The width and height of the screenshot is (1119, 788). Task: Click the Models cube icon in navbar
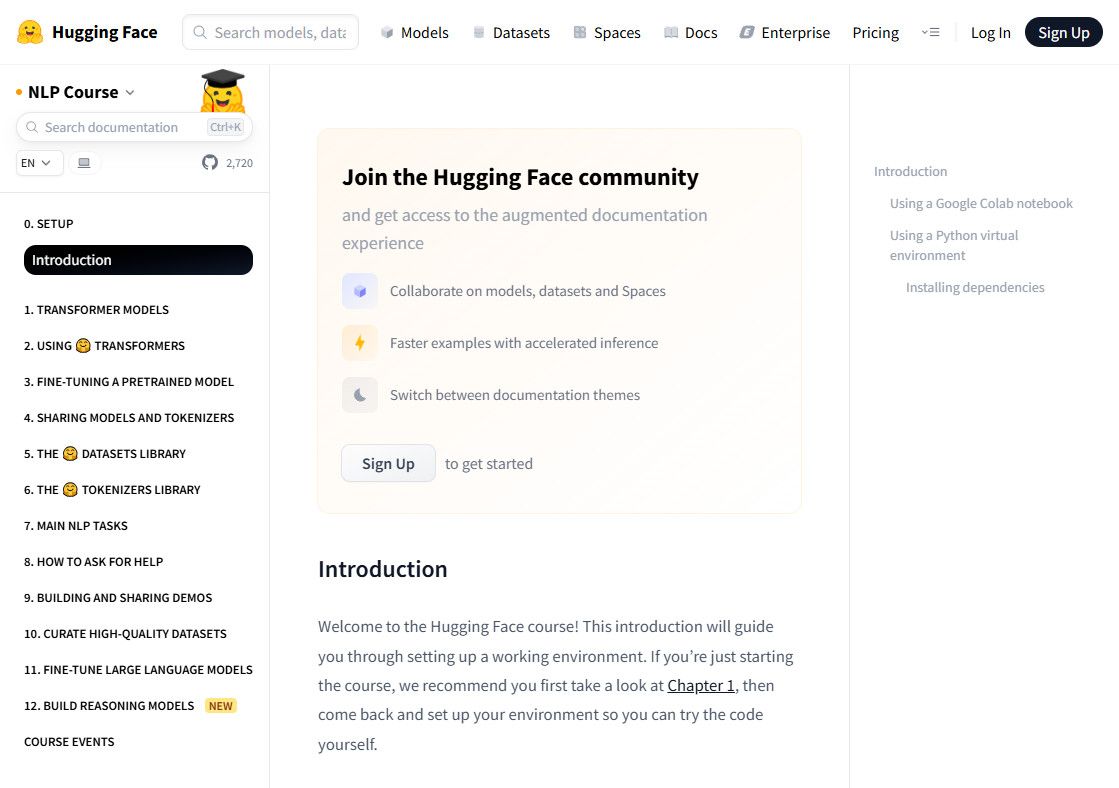click(387, 33)
